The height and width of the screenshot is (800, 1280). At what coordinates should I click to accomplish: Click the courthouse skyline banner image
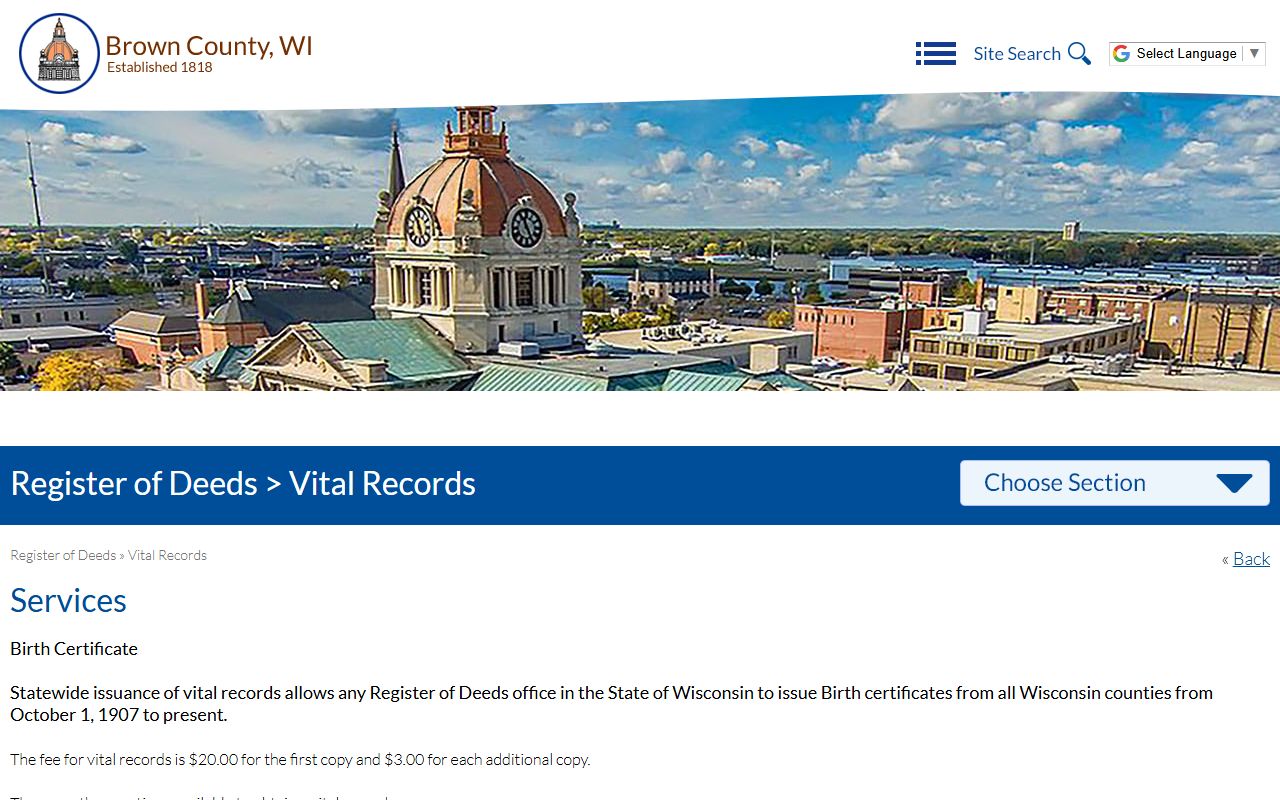(x=640, y=242)
